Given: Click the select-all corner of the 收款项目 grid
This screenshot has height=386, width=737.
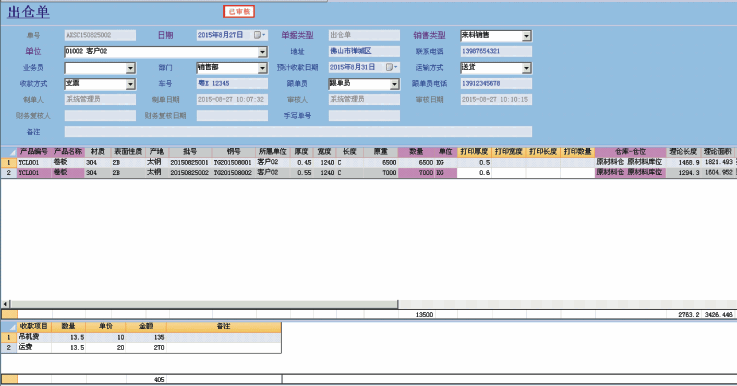Looking at the screenshot, I should point(9,326).
